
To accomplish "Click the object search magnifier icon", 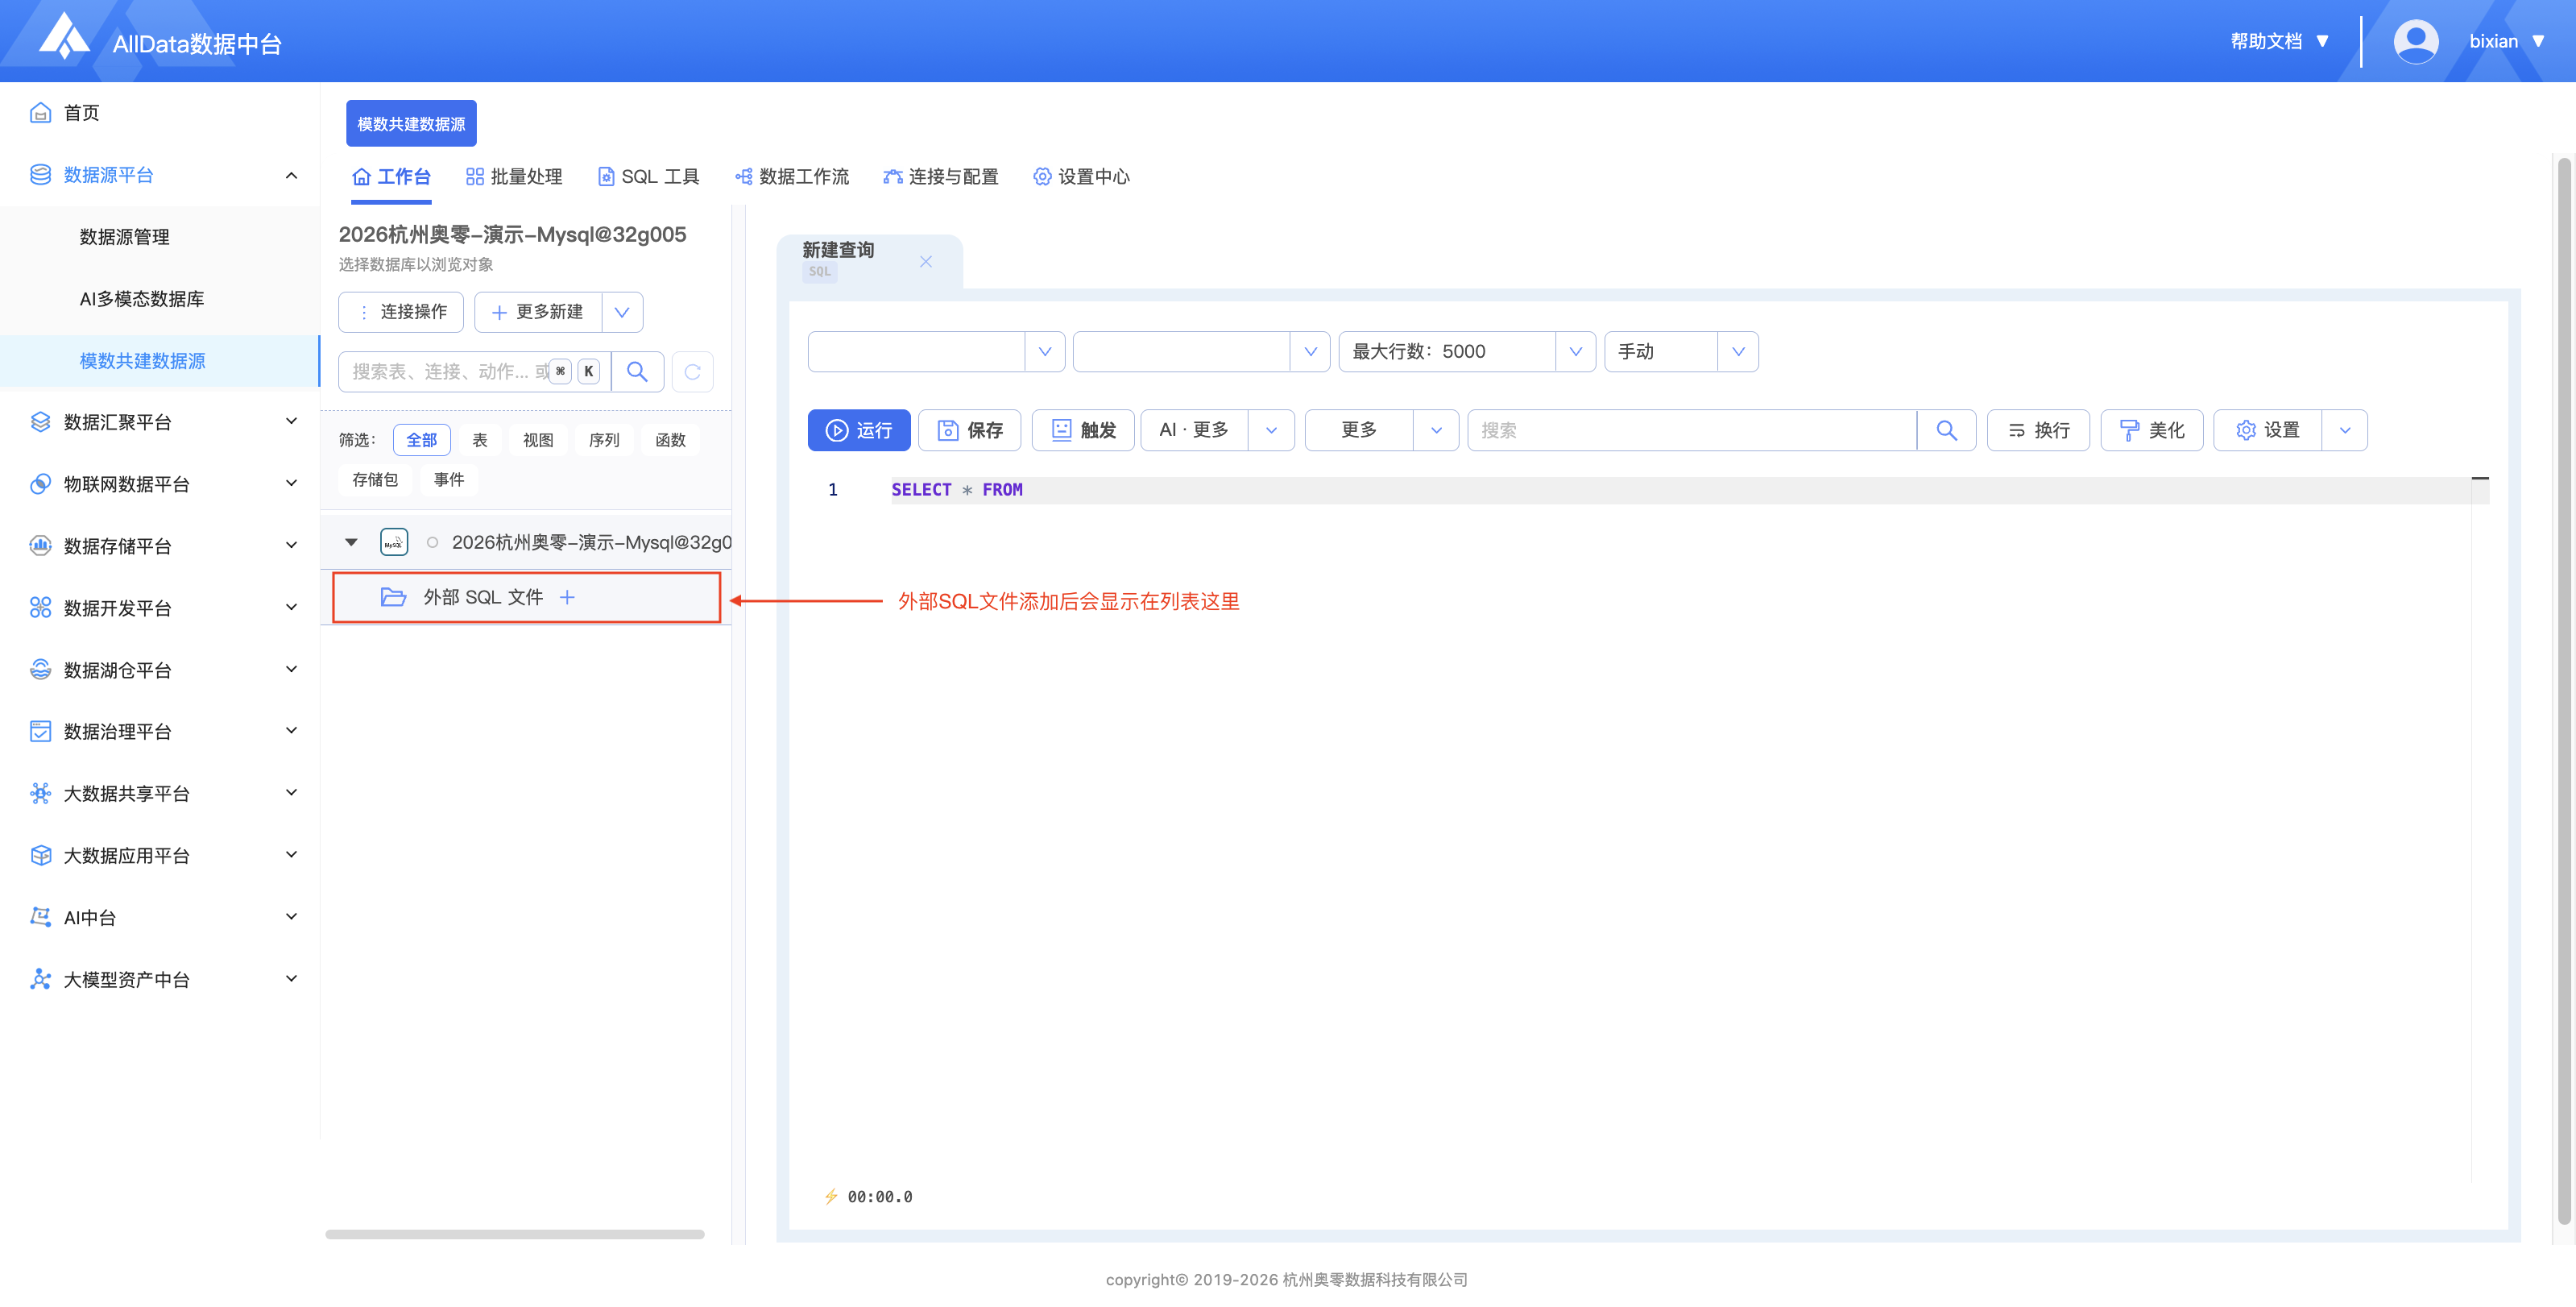I will pos(637,372).
